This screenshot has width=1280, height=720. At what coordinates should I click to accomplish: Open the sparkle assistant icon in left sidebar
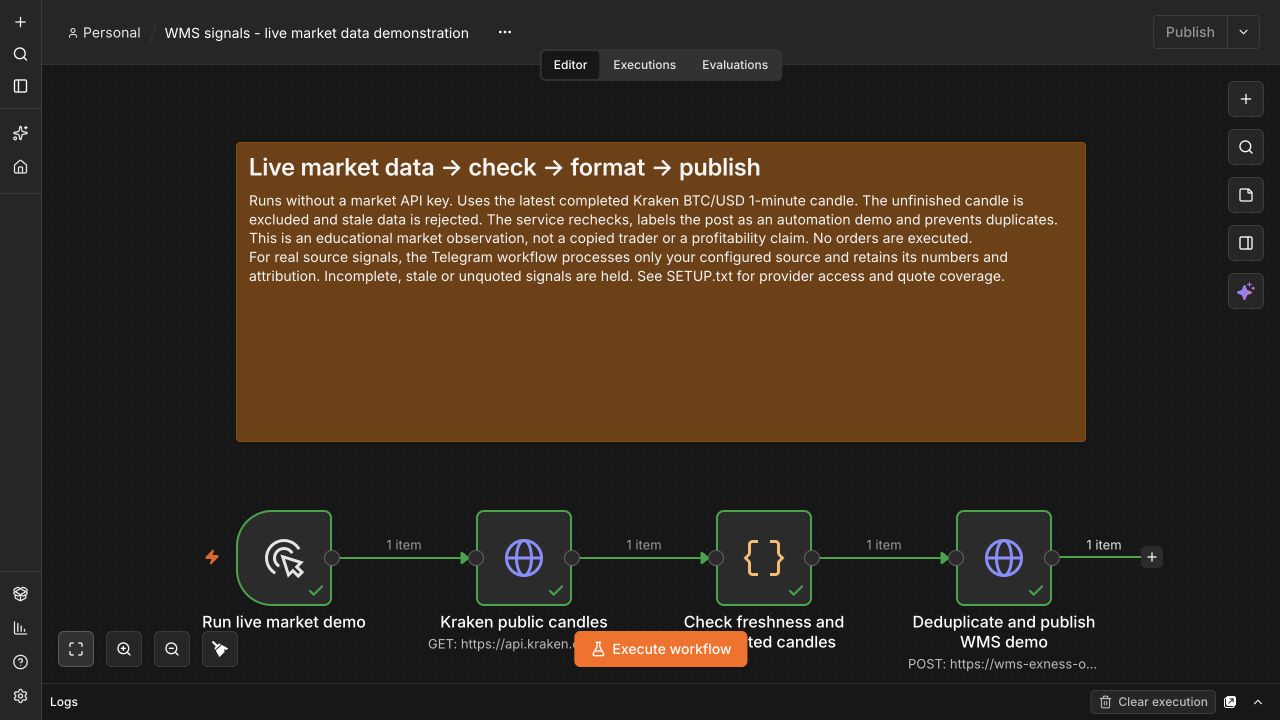(20, 133)
